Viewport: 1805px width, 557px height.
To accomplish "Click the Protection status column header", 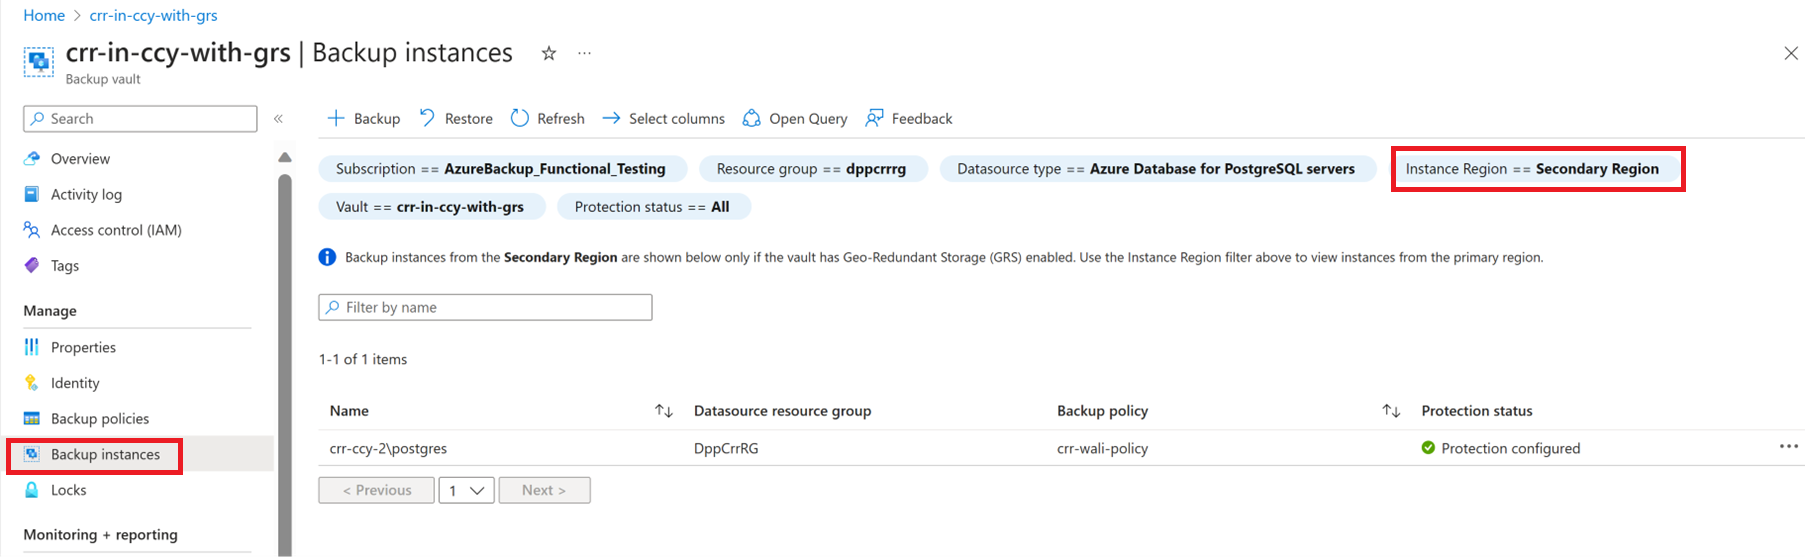I will (1477, 411).
